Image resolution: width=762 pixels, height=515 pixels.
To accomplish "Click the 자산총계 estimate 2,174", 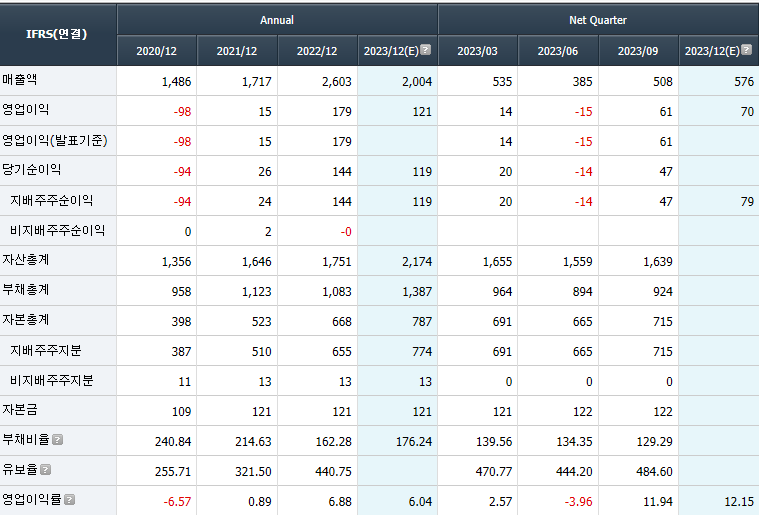I will click(417, 262).
